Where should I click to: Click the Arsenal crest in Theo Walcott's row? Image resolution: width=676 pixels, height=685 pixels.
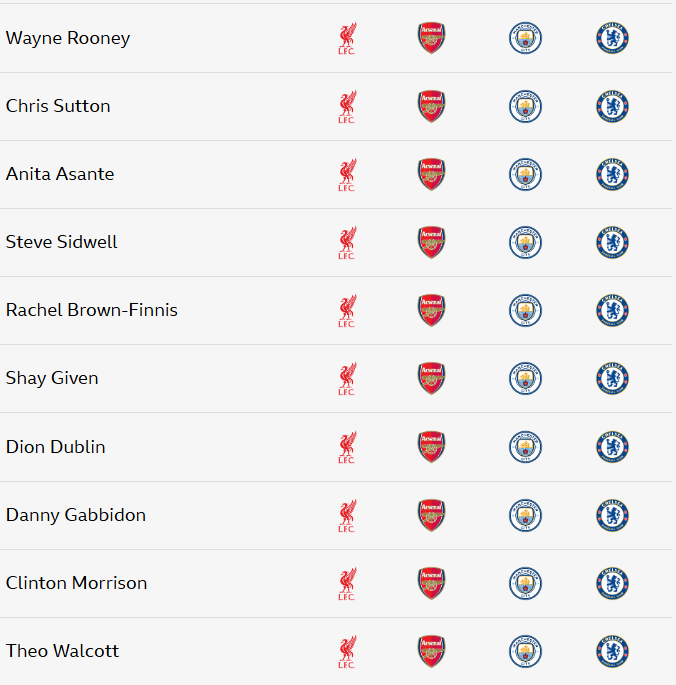[431, 651]
